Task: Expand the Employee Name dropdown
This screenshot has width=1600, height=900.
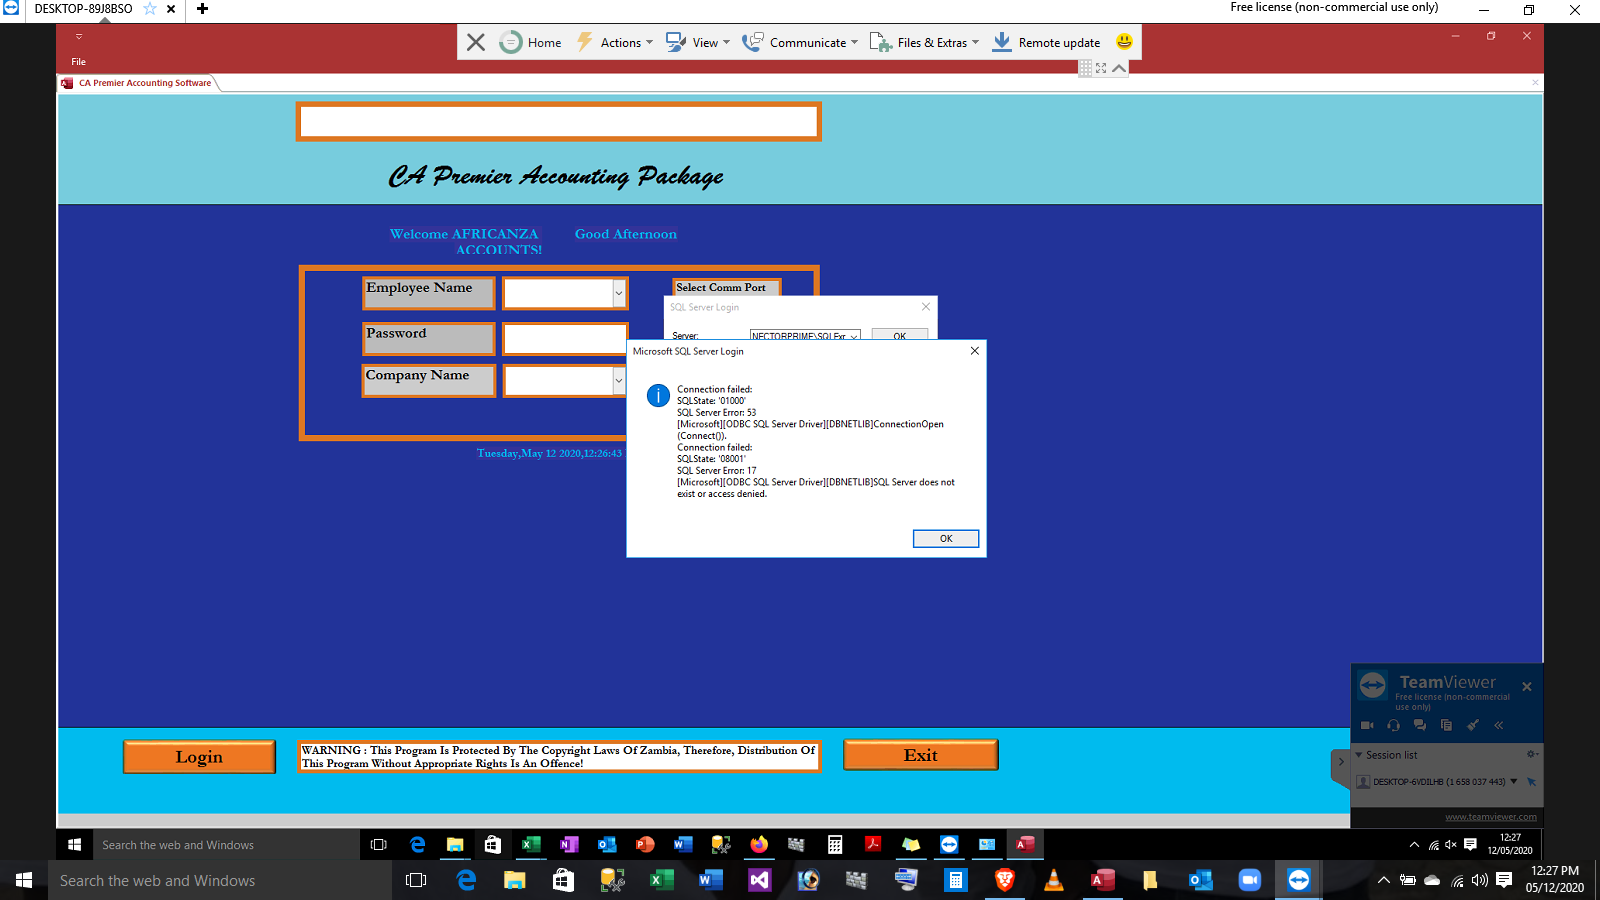Action: (x=619, y=293)
